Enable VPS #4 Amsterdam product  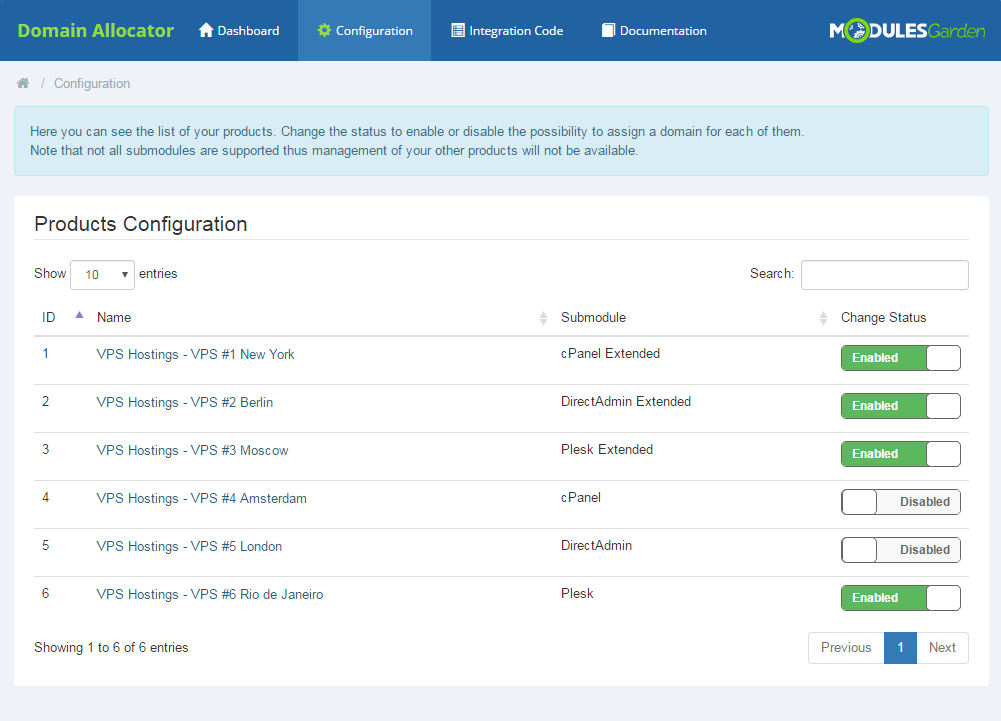coord(900,501)
